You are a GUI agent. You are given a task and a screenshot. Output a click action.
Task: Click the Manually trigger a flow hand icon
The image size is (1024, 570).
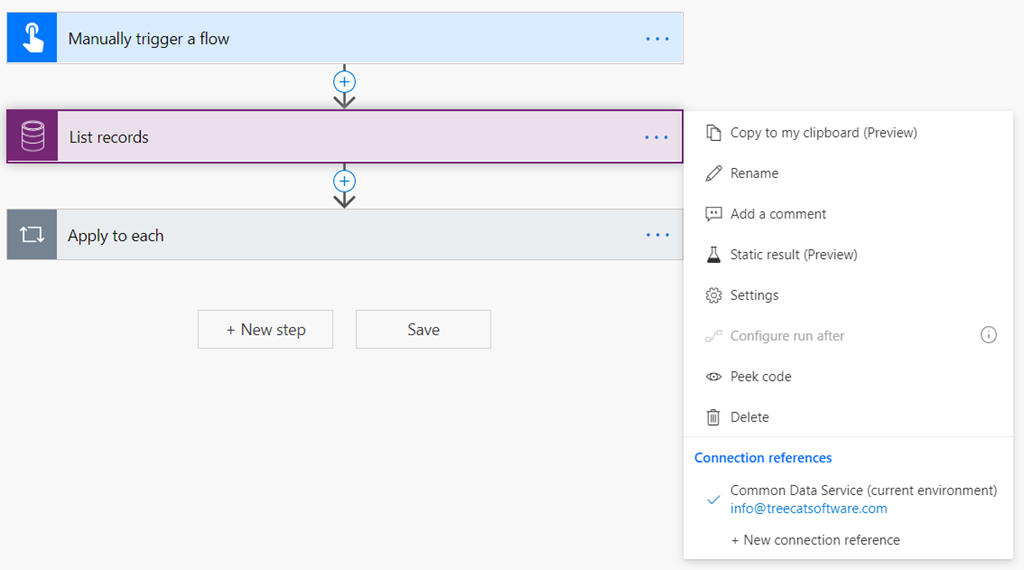tap(32, 39)
